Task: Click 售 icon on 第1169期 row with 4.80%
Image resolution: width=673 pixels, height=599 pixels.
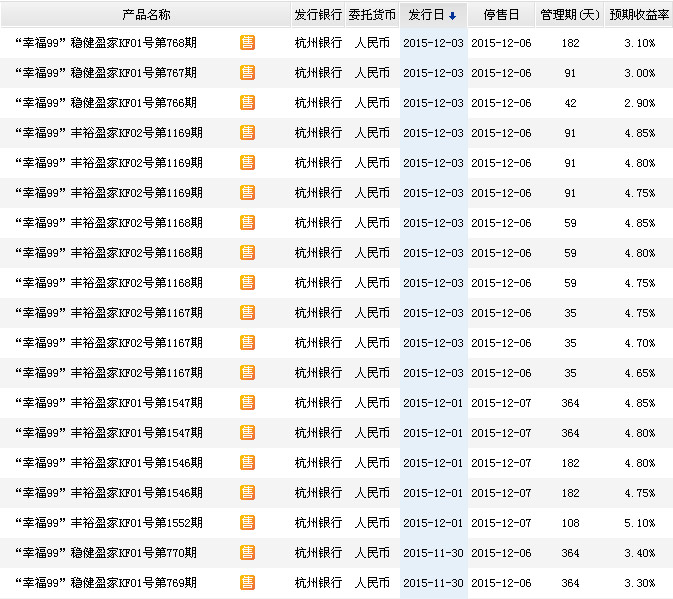Action: point(247,163)
